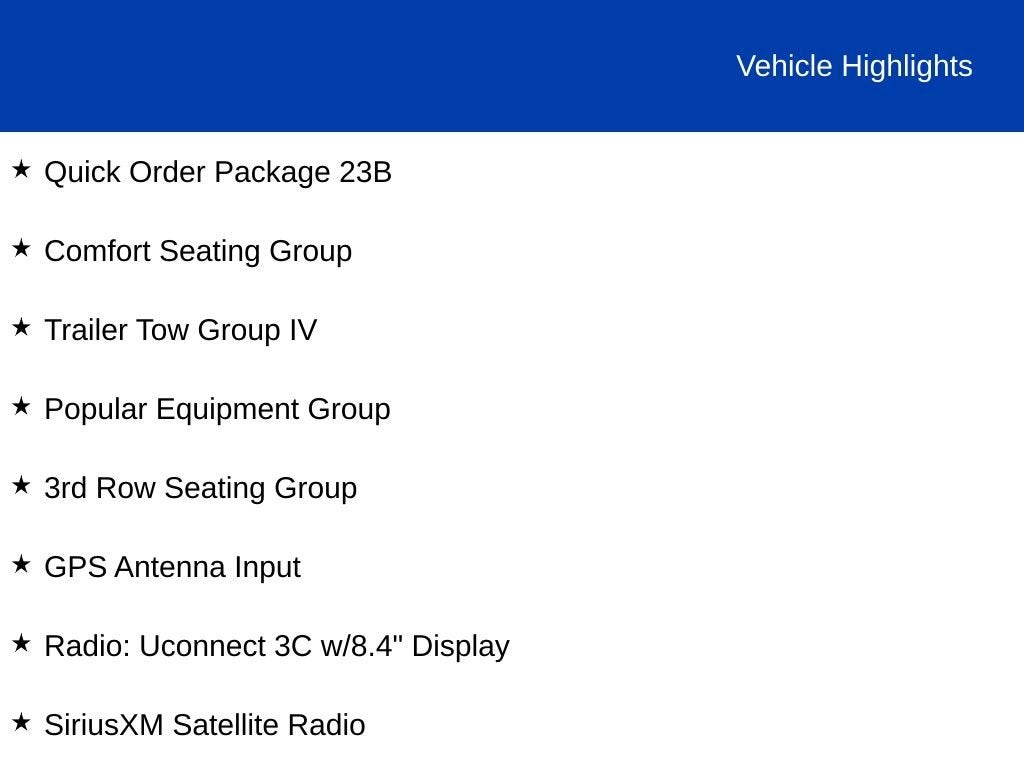Click star icon beside Quick Order Package 23B

[x=22, y=169]
